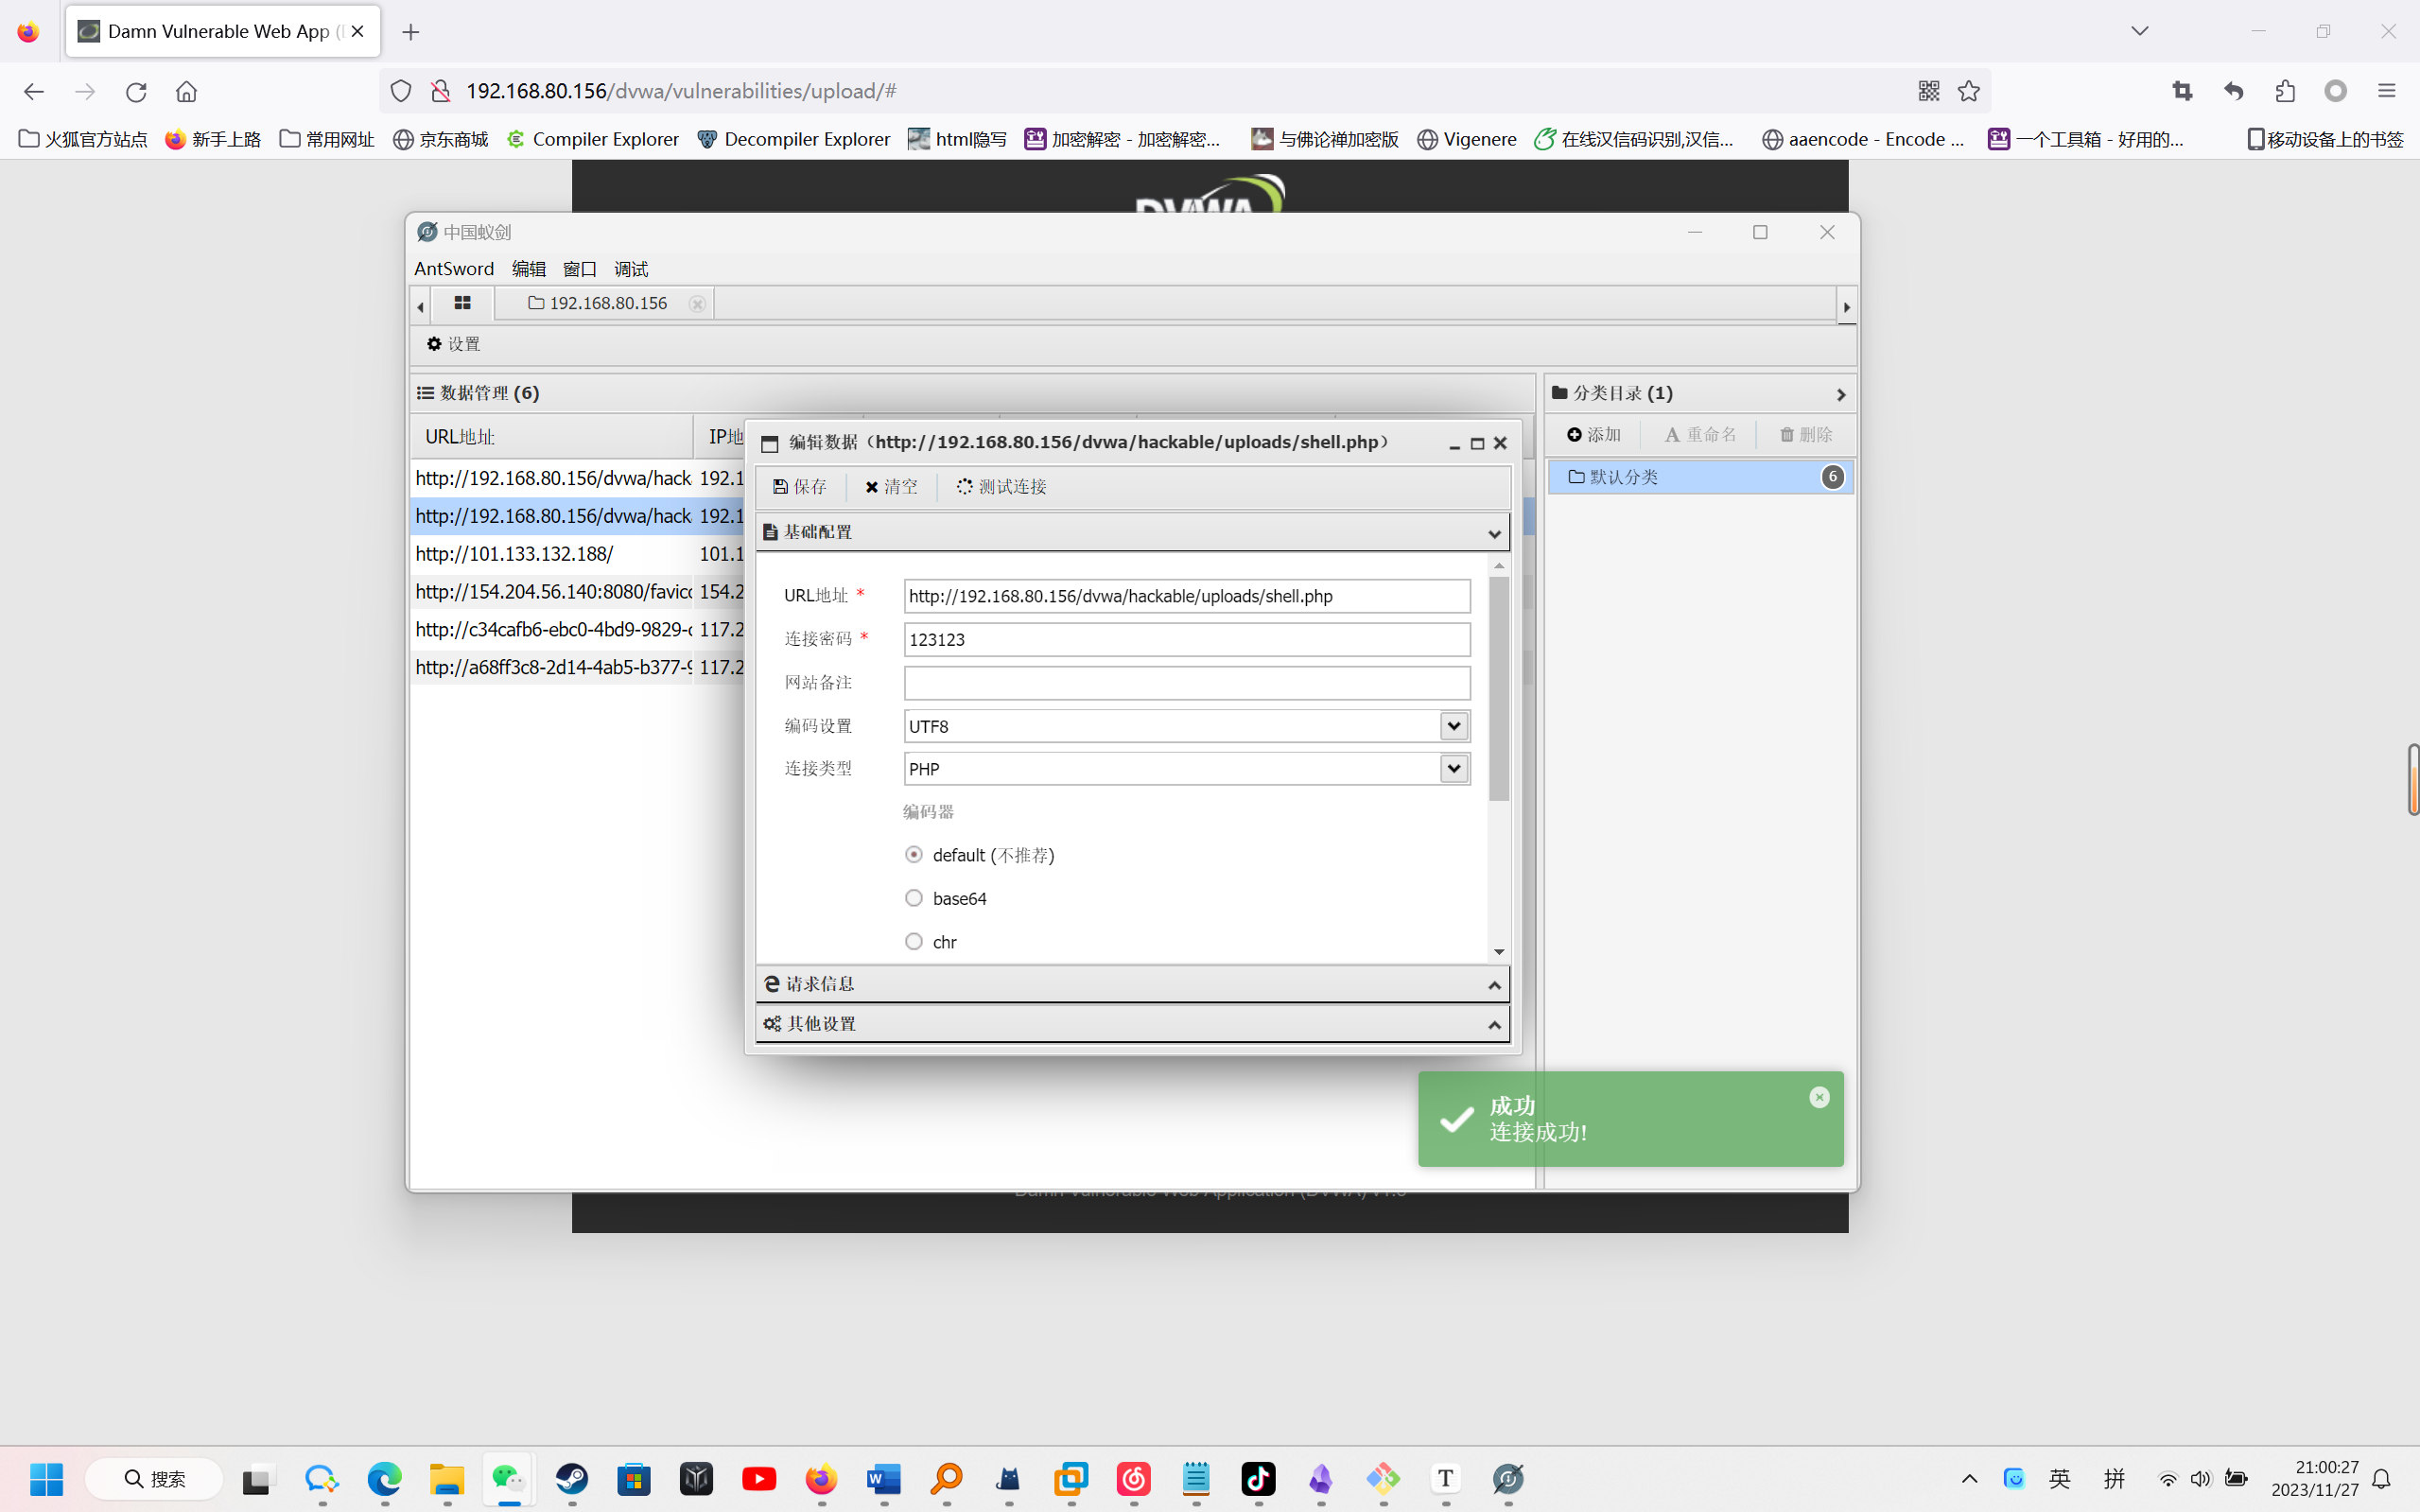Maximize the 编辑数据 dialog

pos(1477,444)
